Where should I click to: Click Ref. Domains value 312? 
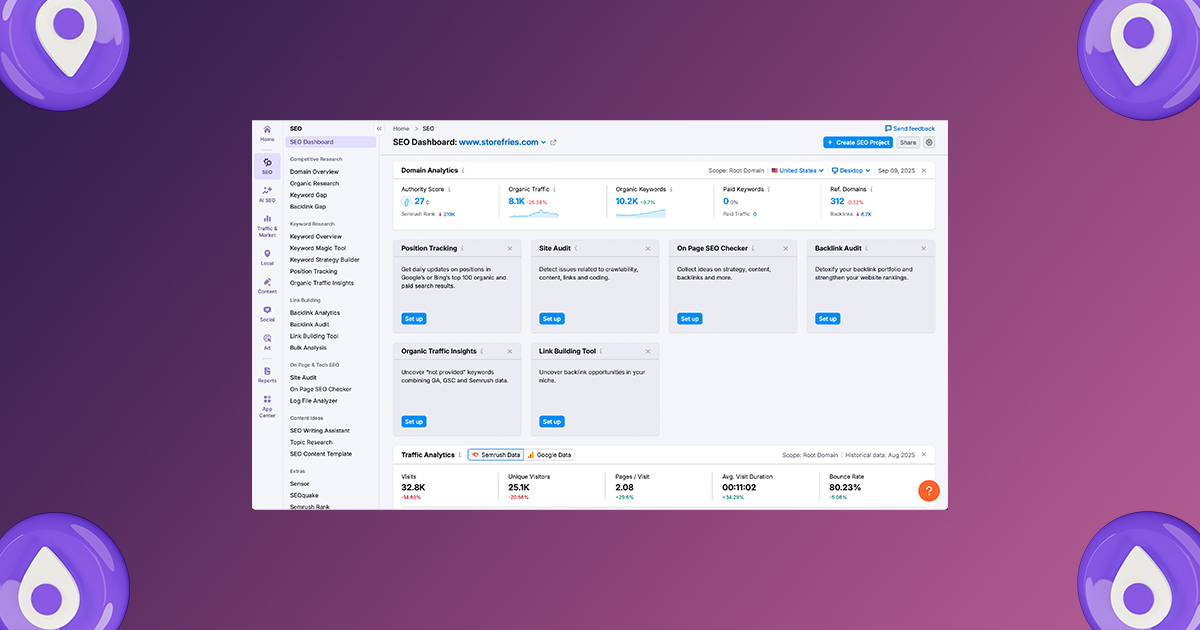click(838, 201)
